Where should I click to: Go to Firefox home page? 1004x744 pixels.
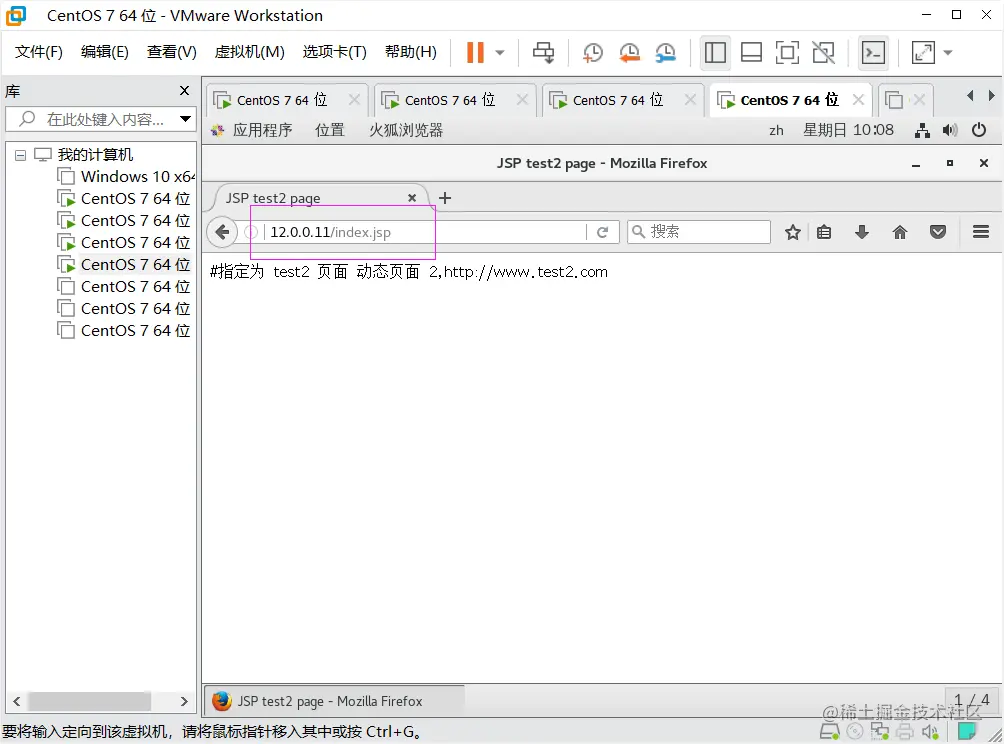900,232
